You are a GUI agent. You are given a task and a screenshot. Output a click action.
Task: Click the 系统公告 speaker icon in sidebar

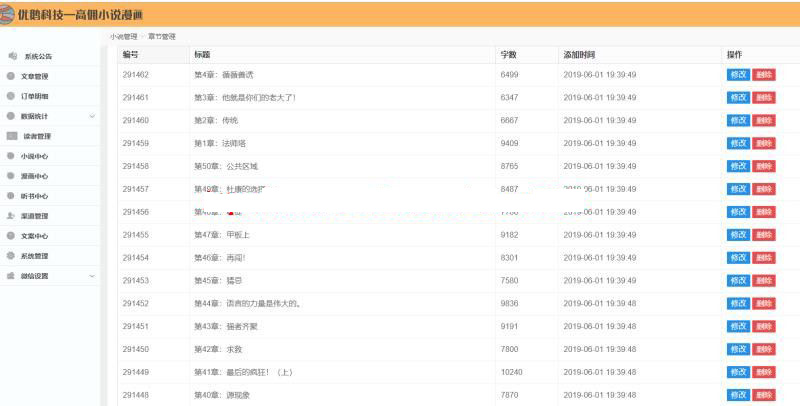[x=12, y=56]
